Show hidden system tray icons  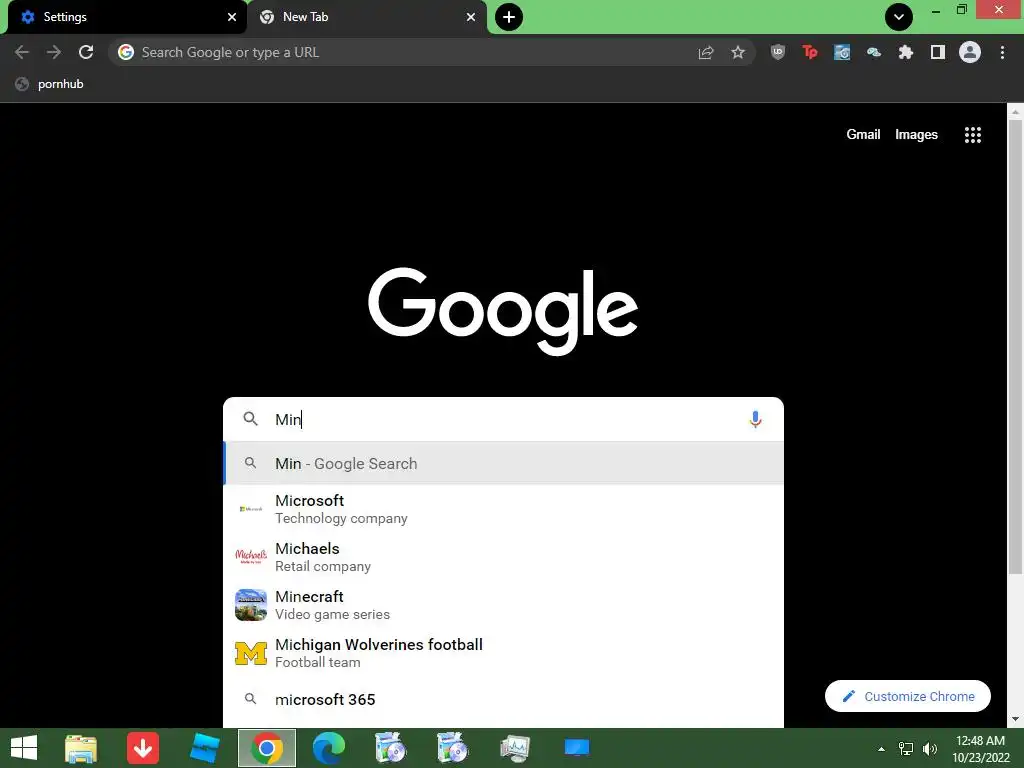point(882,749)
